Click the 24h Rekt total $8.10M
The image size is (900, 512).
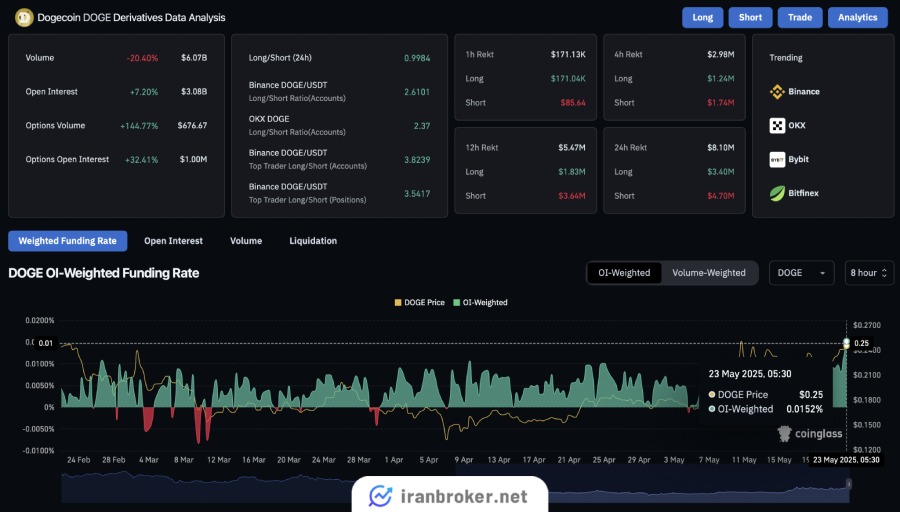point(721,148)
